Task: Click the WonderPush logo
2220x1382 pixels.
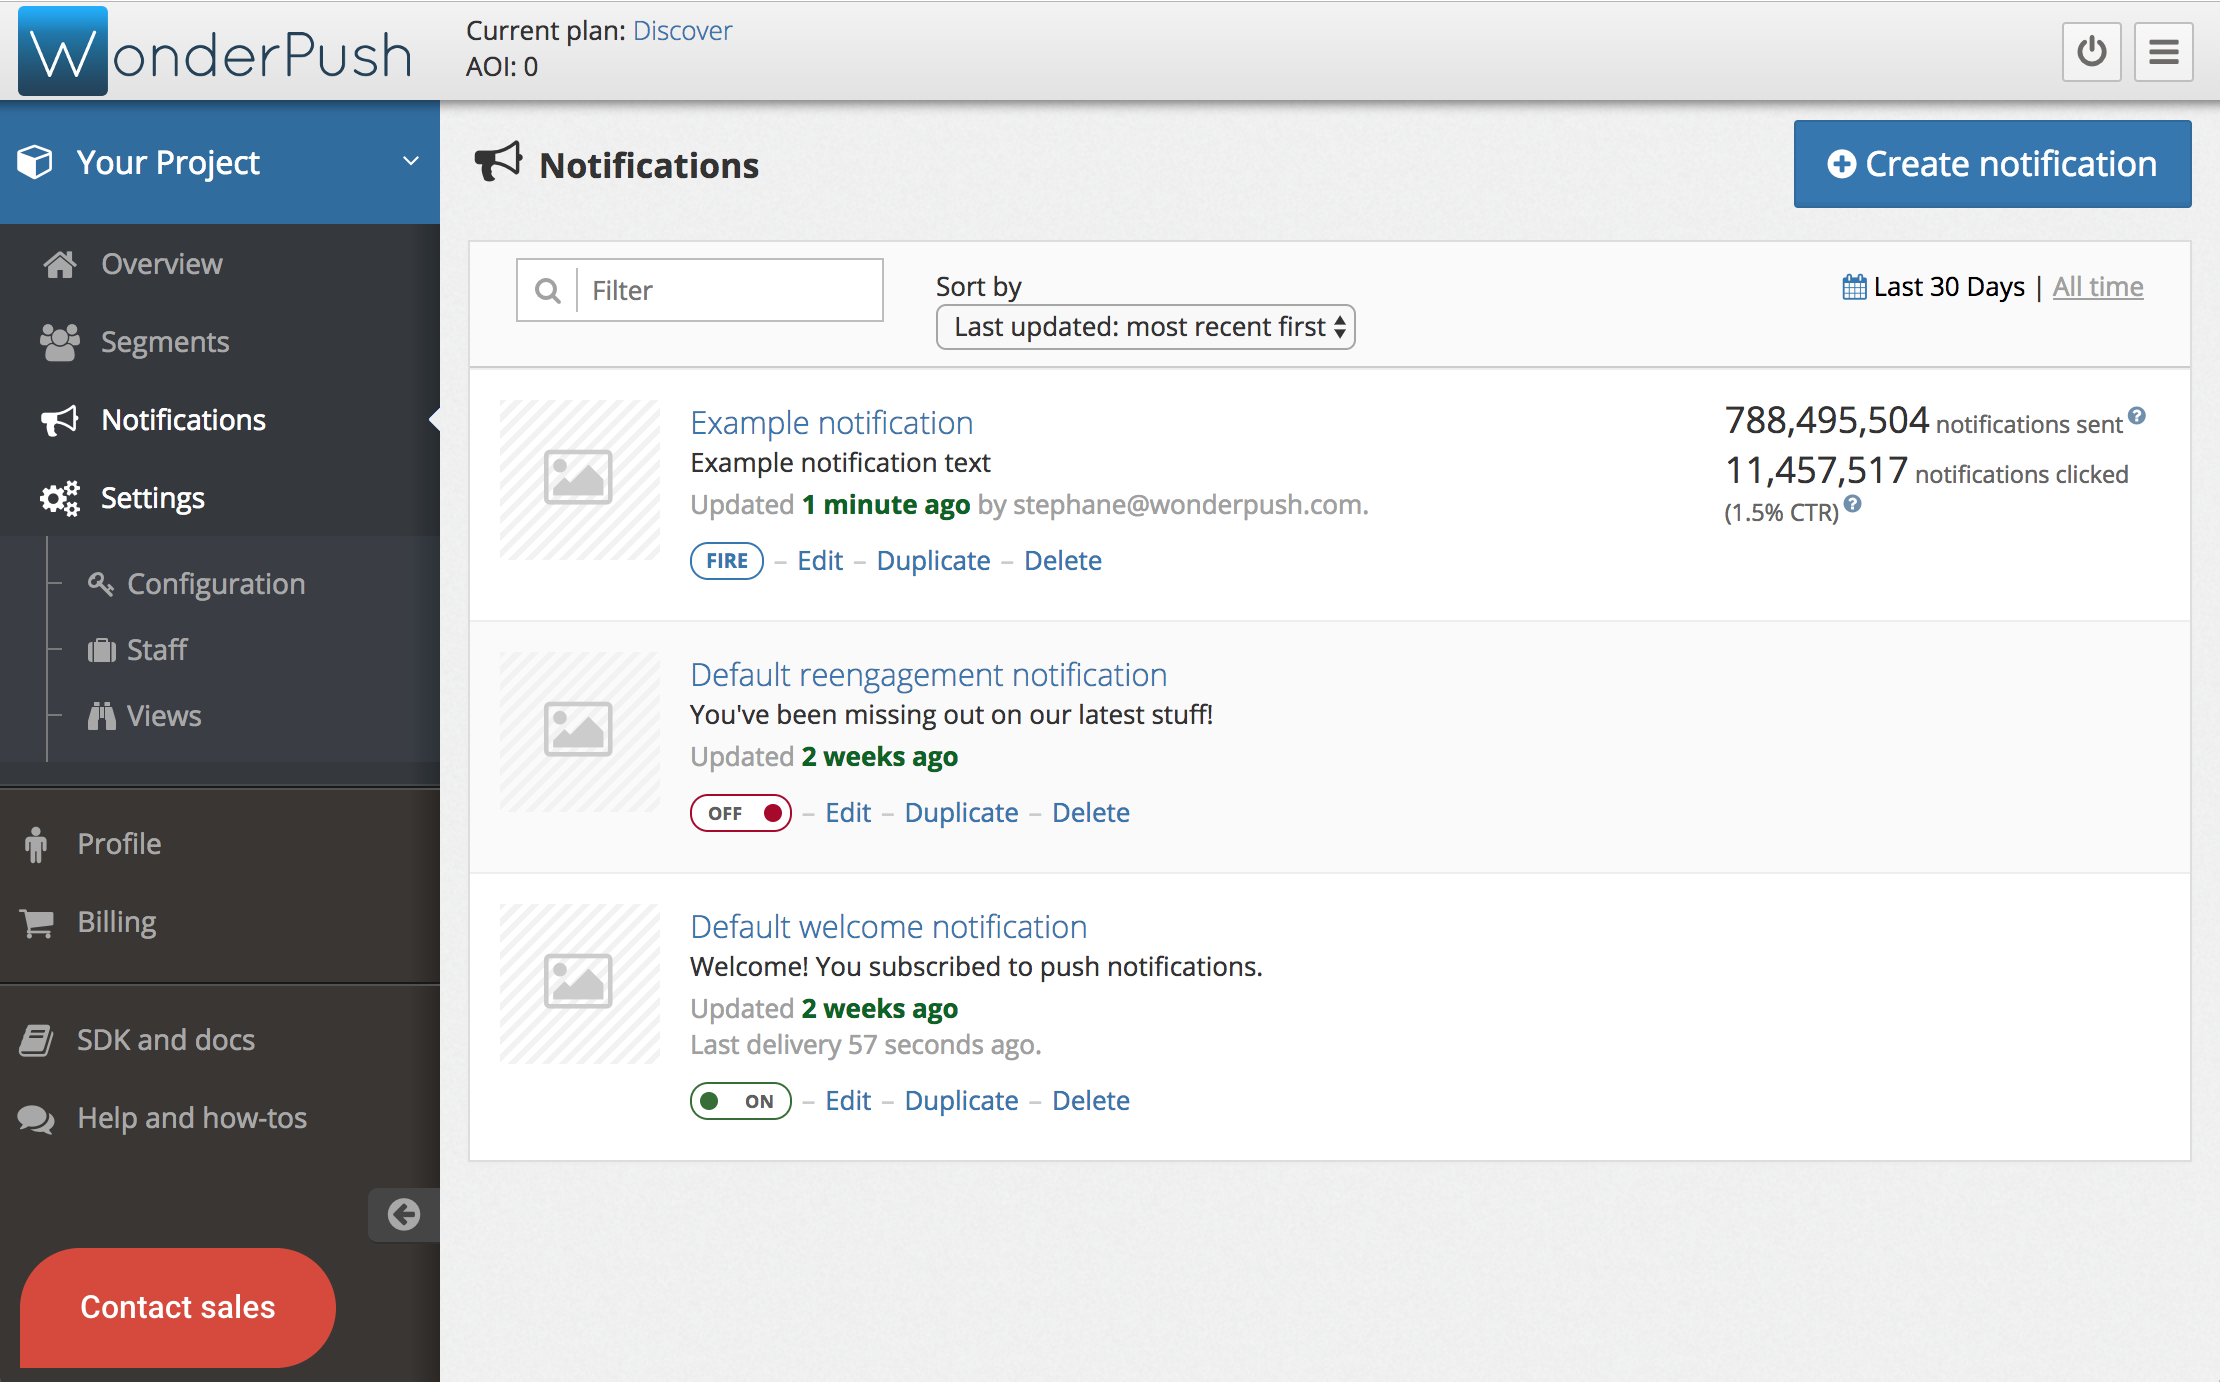Action: 215,52
